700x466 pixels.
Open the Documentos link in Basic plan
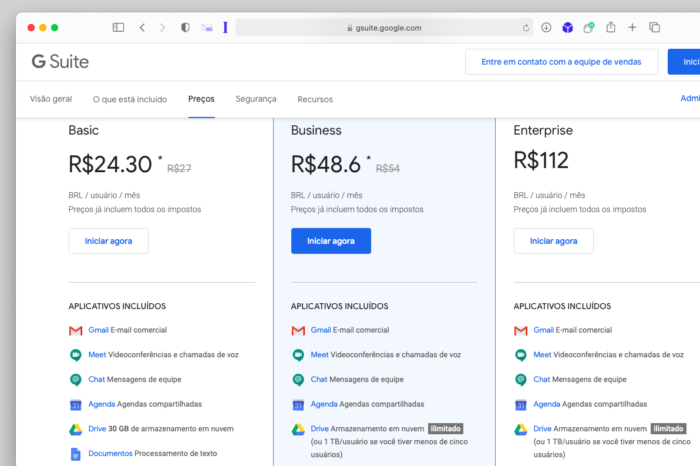point(110,454)
